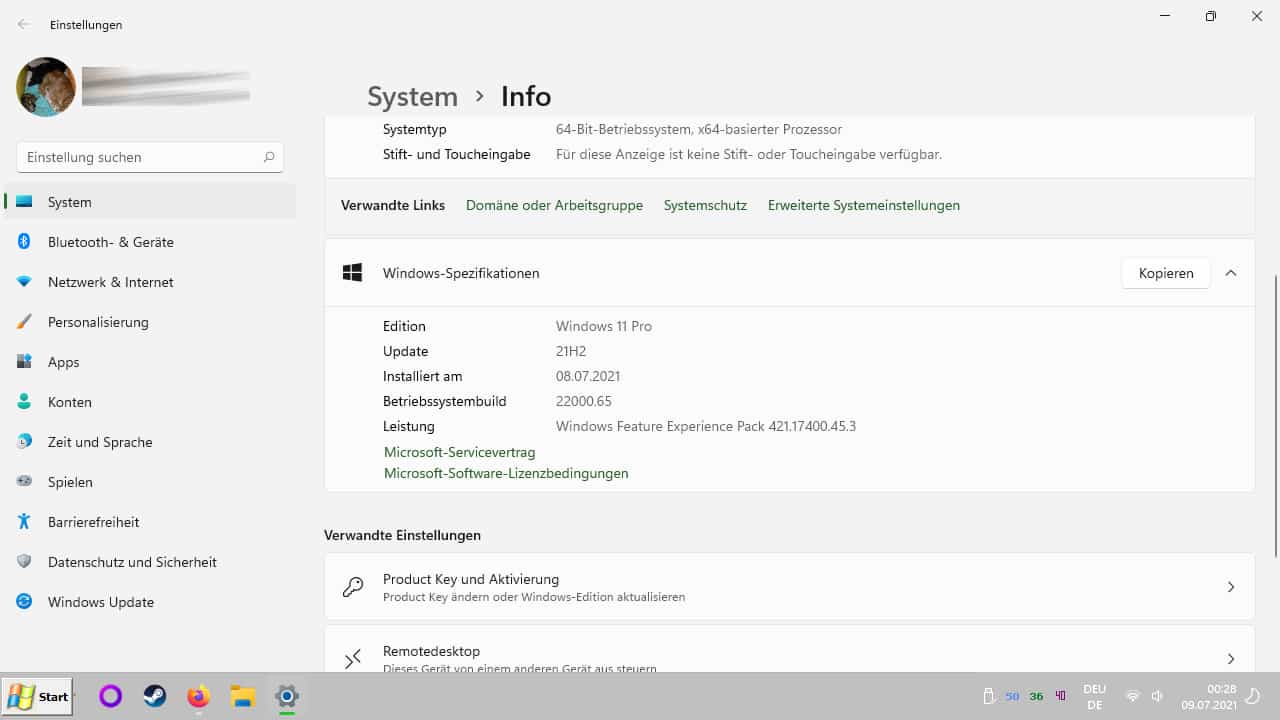Open Firefox from the taskbar
1280x720 pixels.
pyautogui.click(x=199, y=696)
